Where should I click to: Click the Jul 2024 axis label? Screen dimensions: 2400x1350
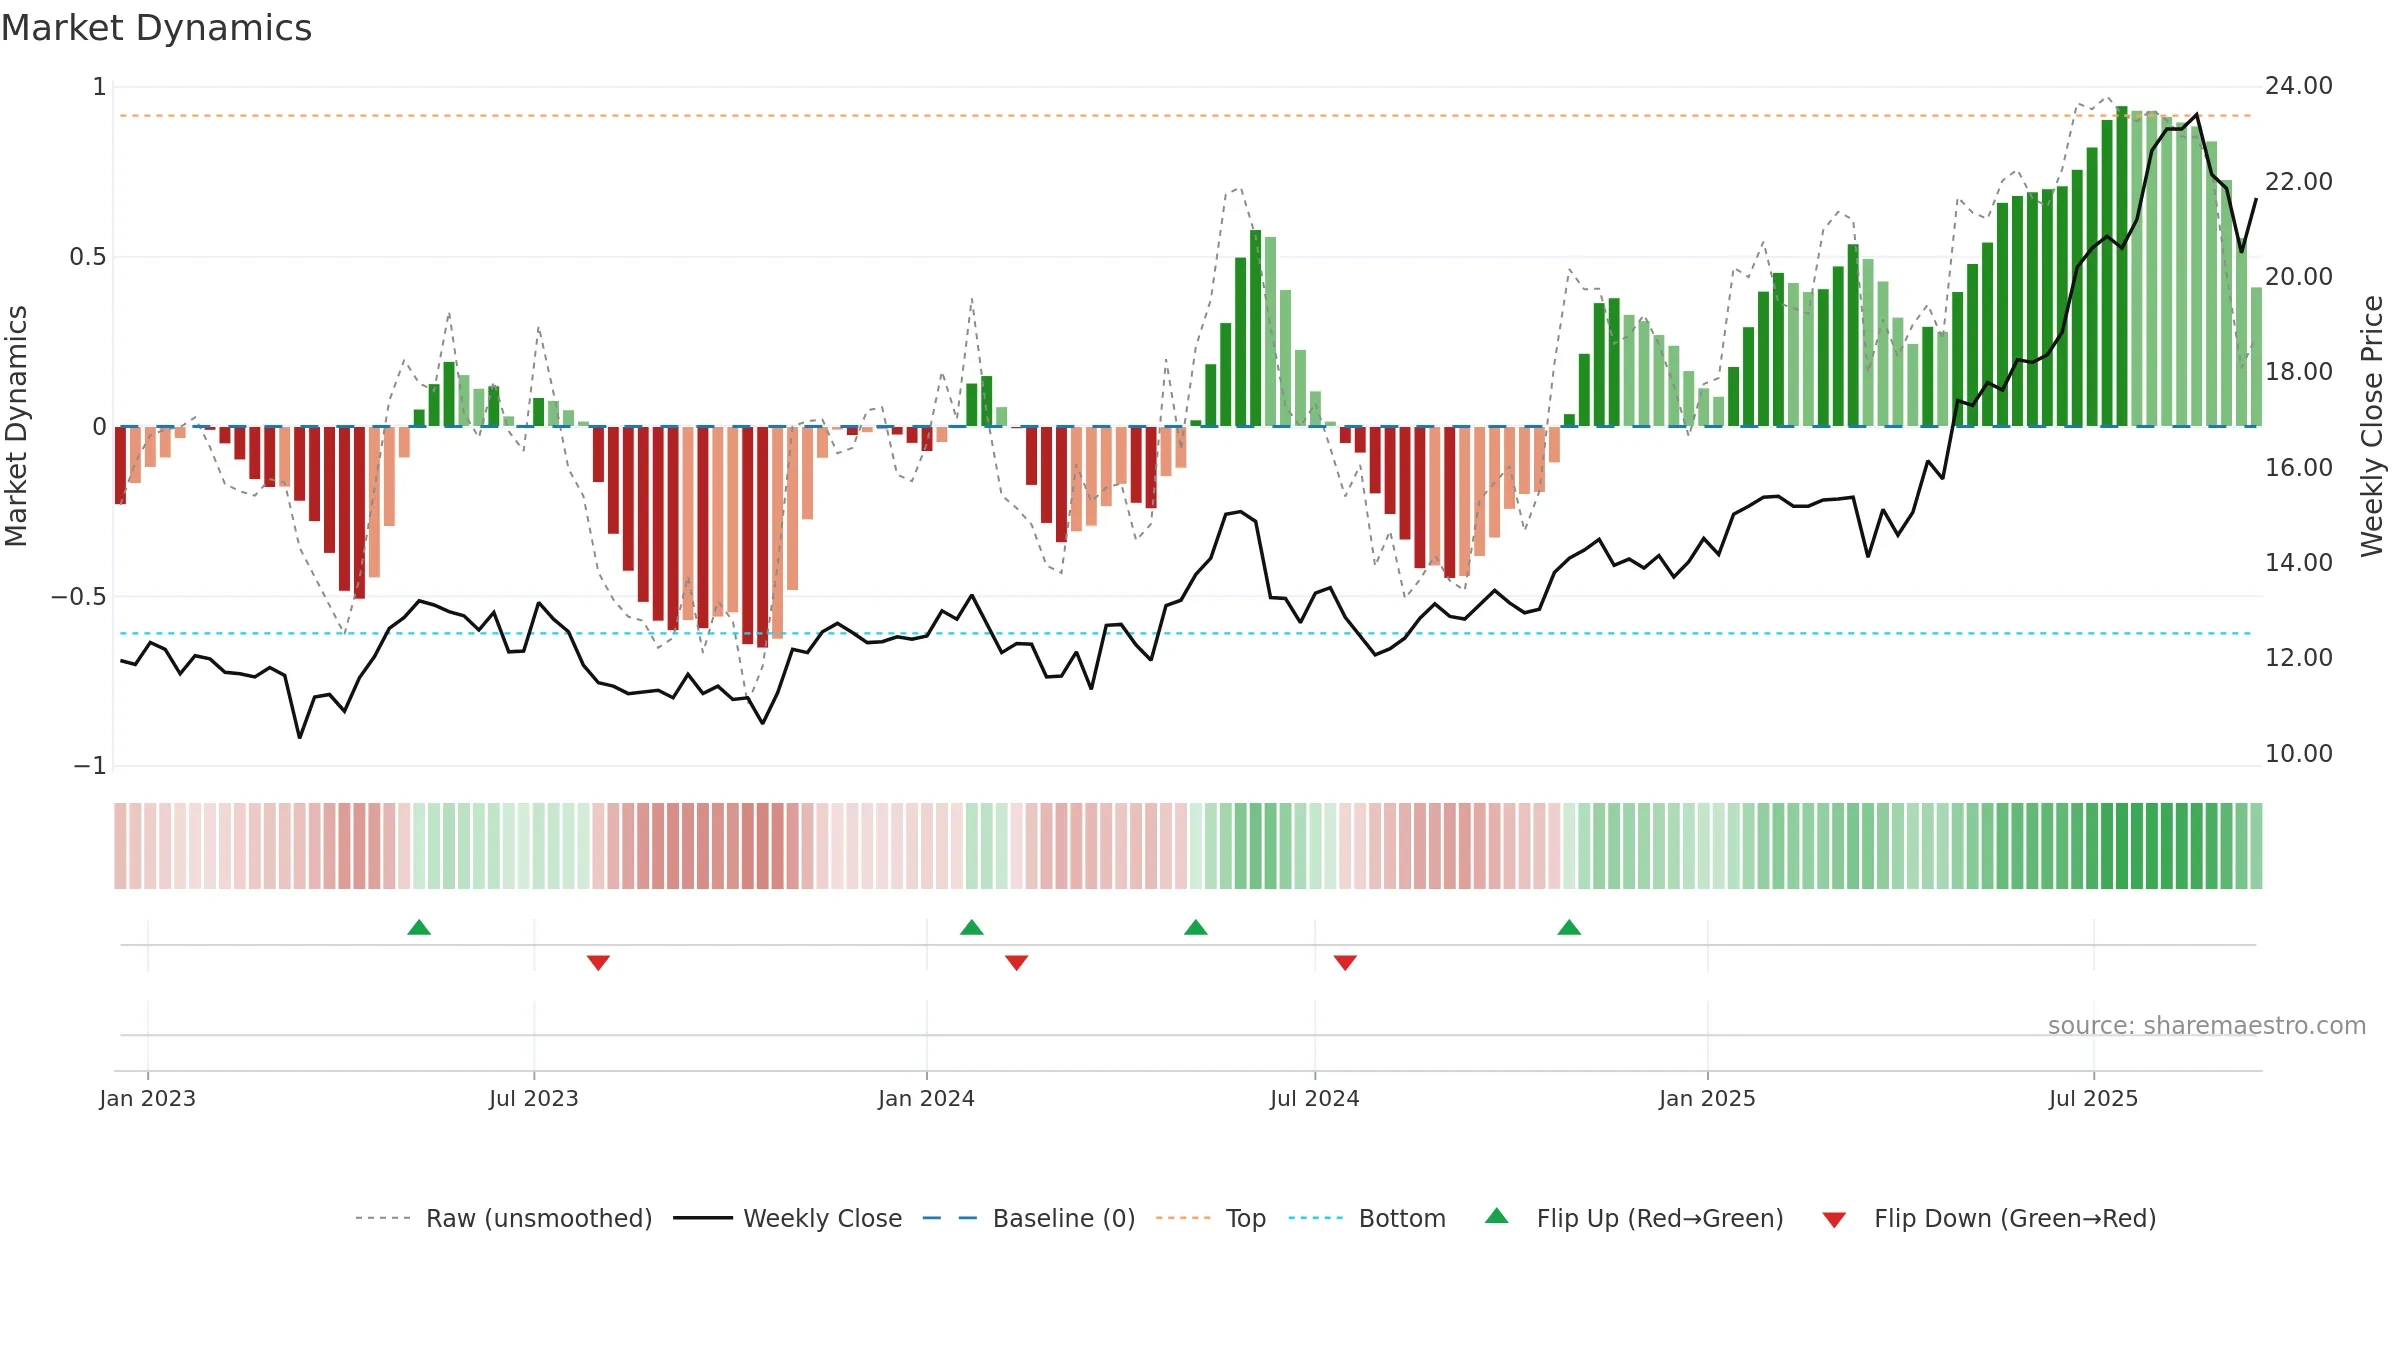pos(1315,1098)
